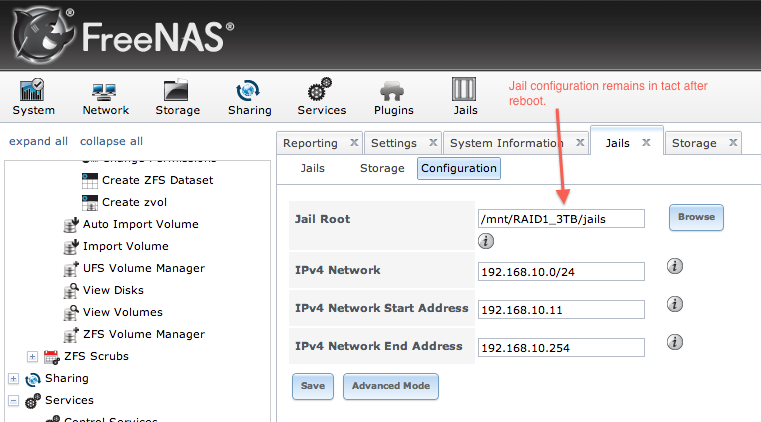This screenshot has width=761, height=422.
Task: Click the Sharing tree icon
Action: point(33,379)
